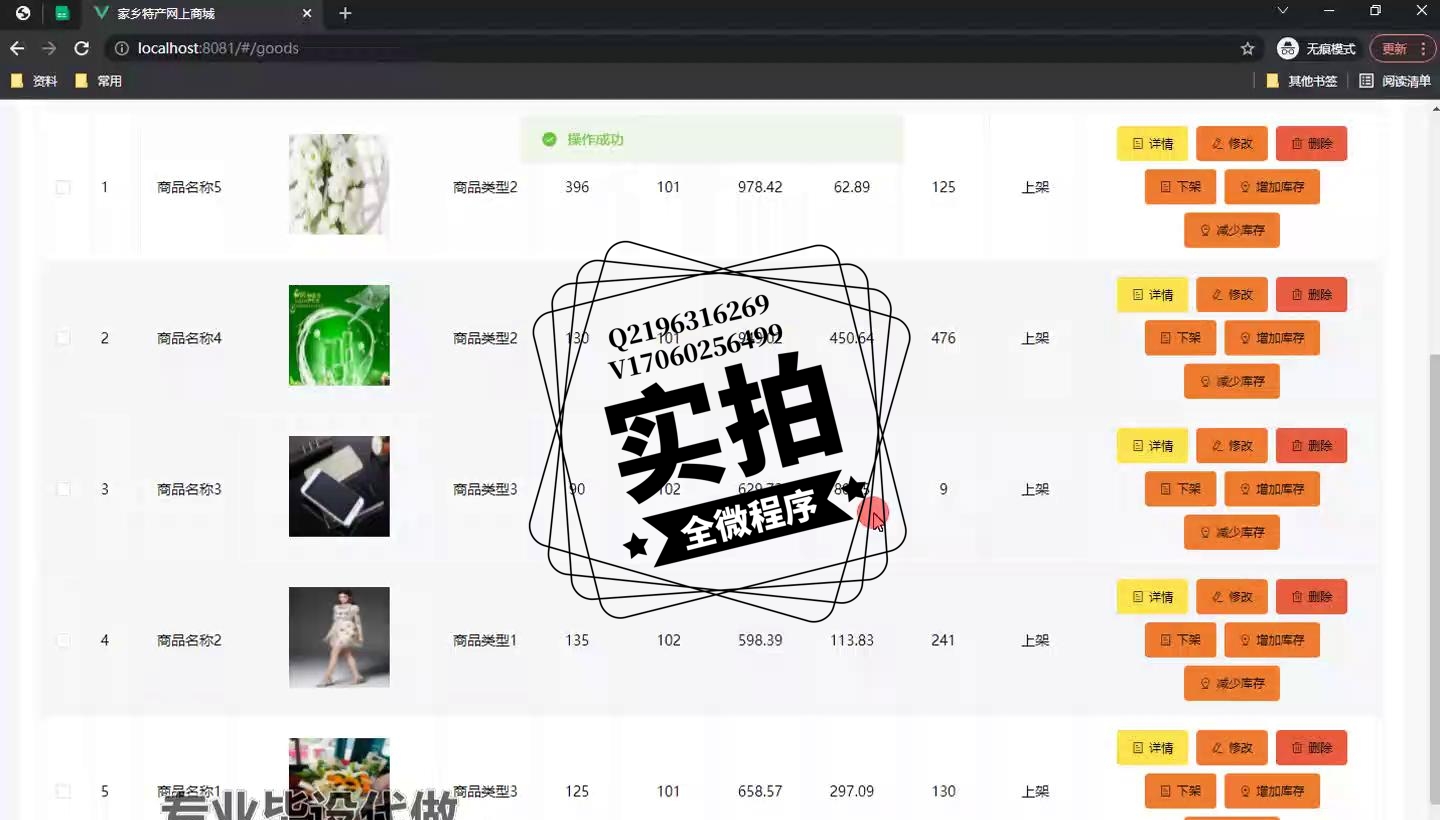This screenshot has height=820, width=1440.
Task: Bookmark this page with star icon
Action: pos(1247,48)
